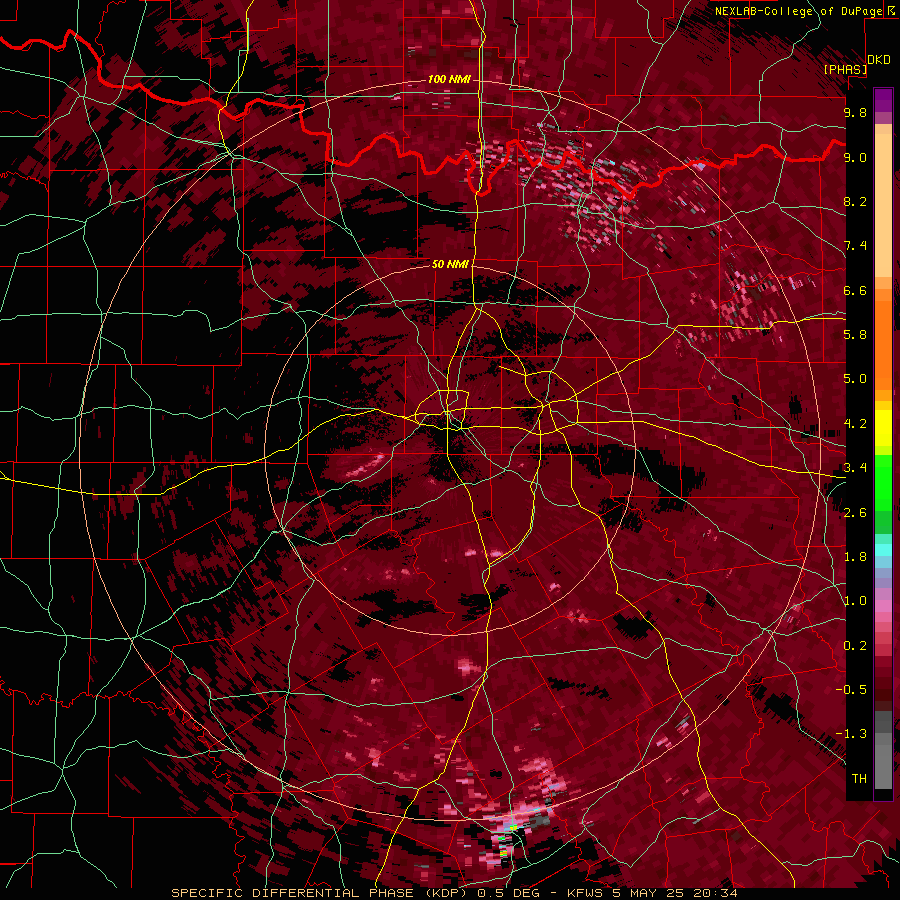Select the 9.0 value on the scale
The image size is (900, 900).
[855, 157]
